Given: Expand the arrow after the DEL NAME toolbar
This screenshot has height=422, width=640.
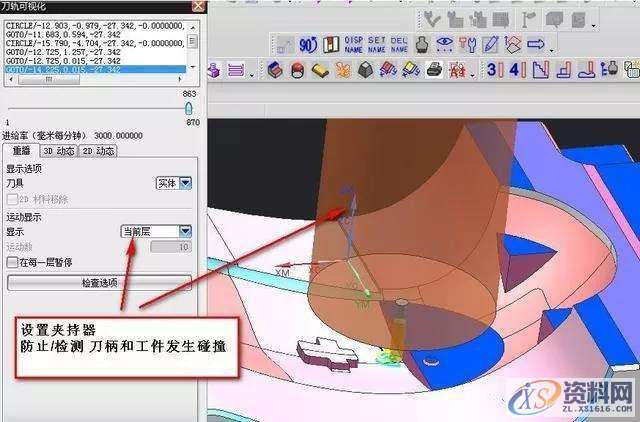Looking at the screenshot, I should tap(552, 51).
